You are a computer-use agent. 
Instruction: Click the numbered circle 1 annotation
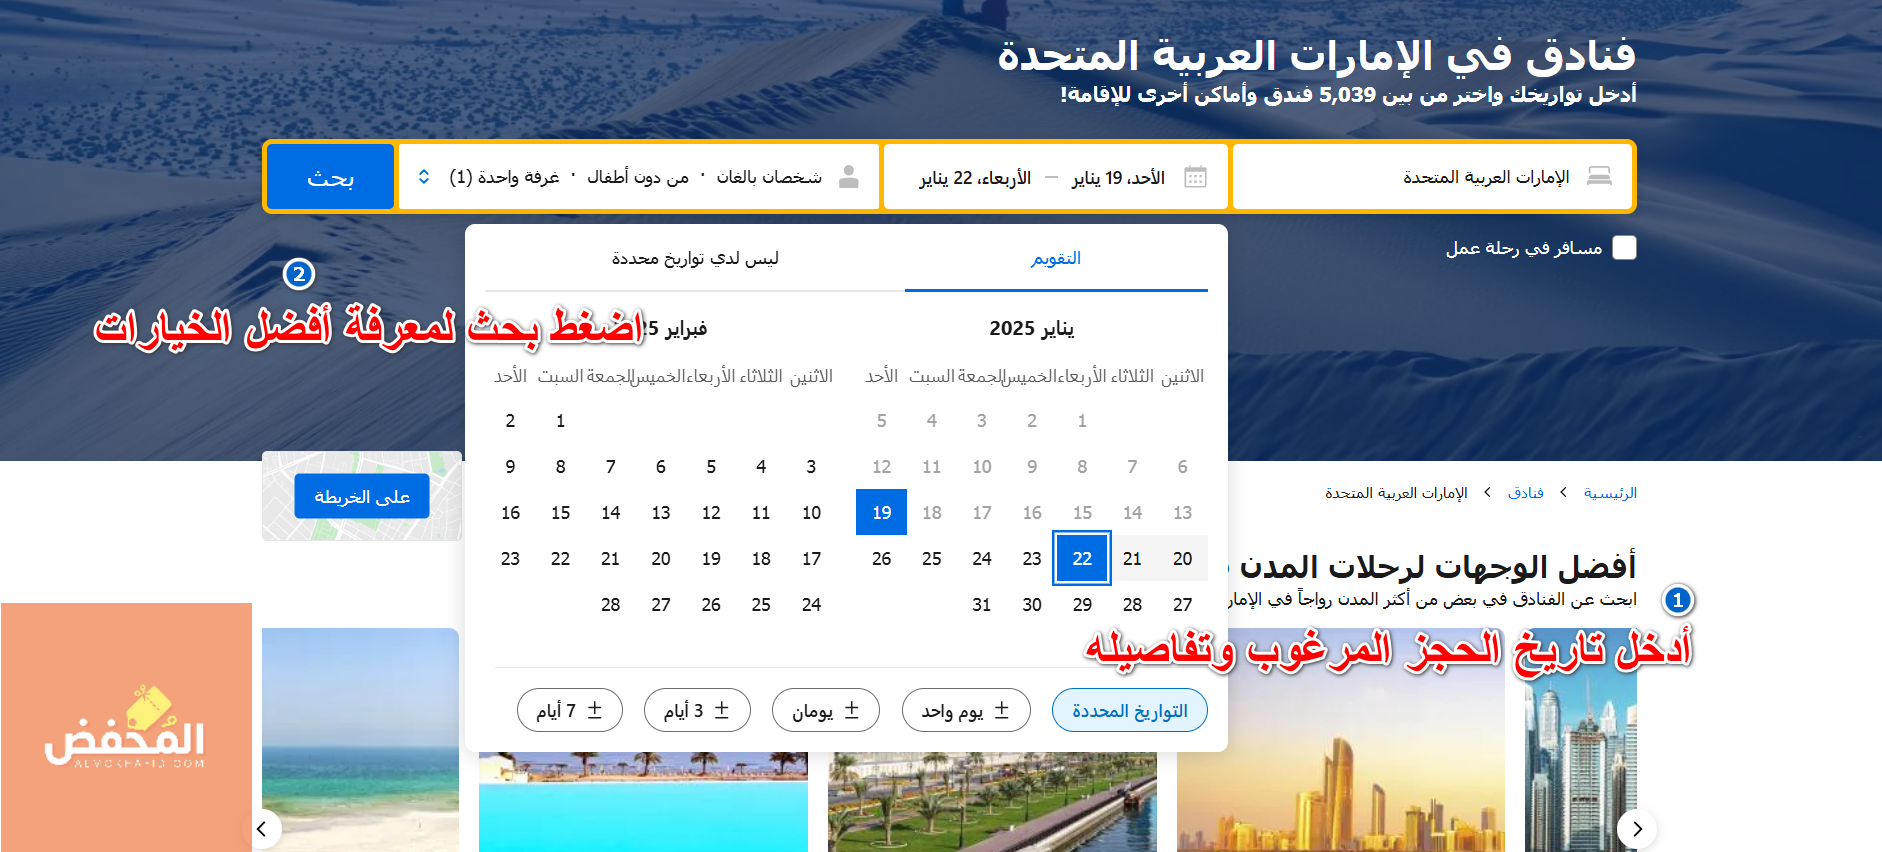(1678, 600)
